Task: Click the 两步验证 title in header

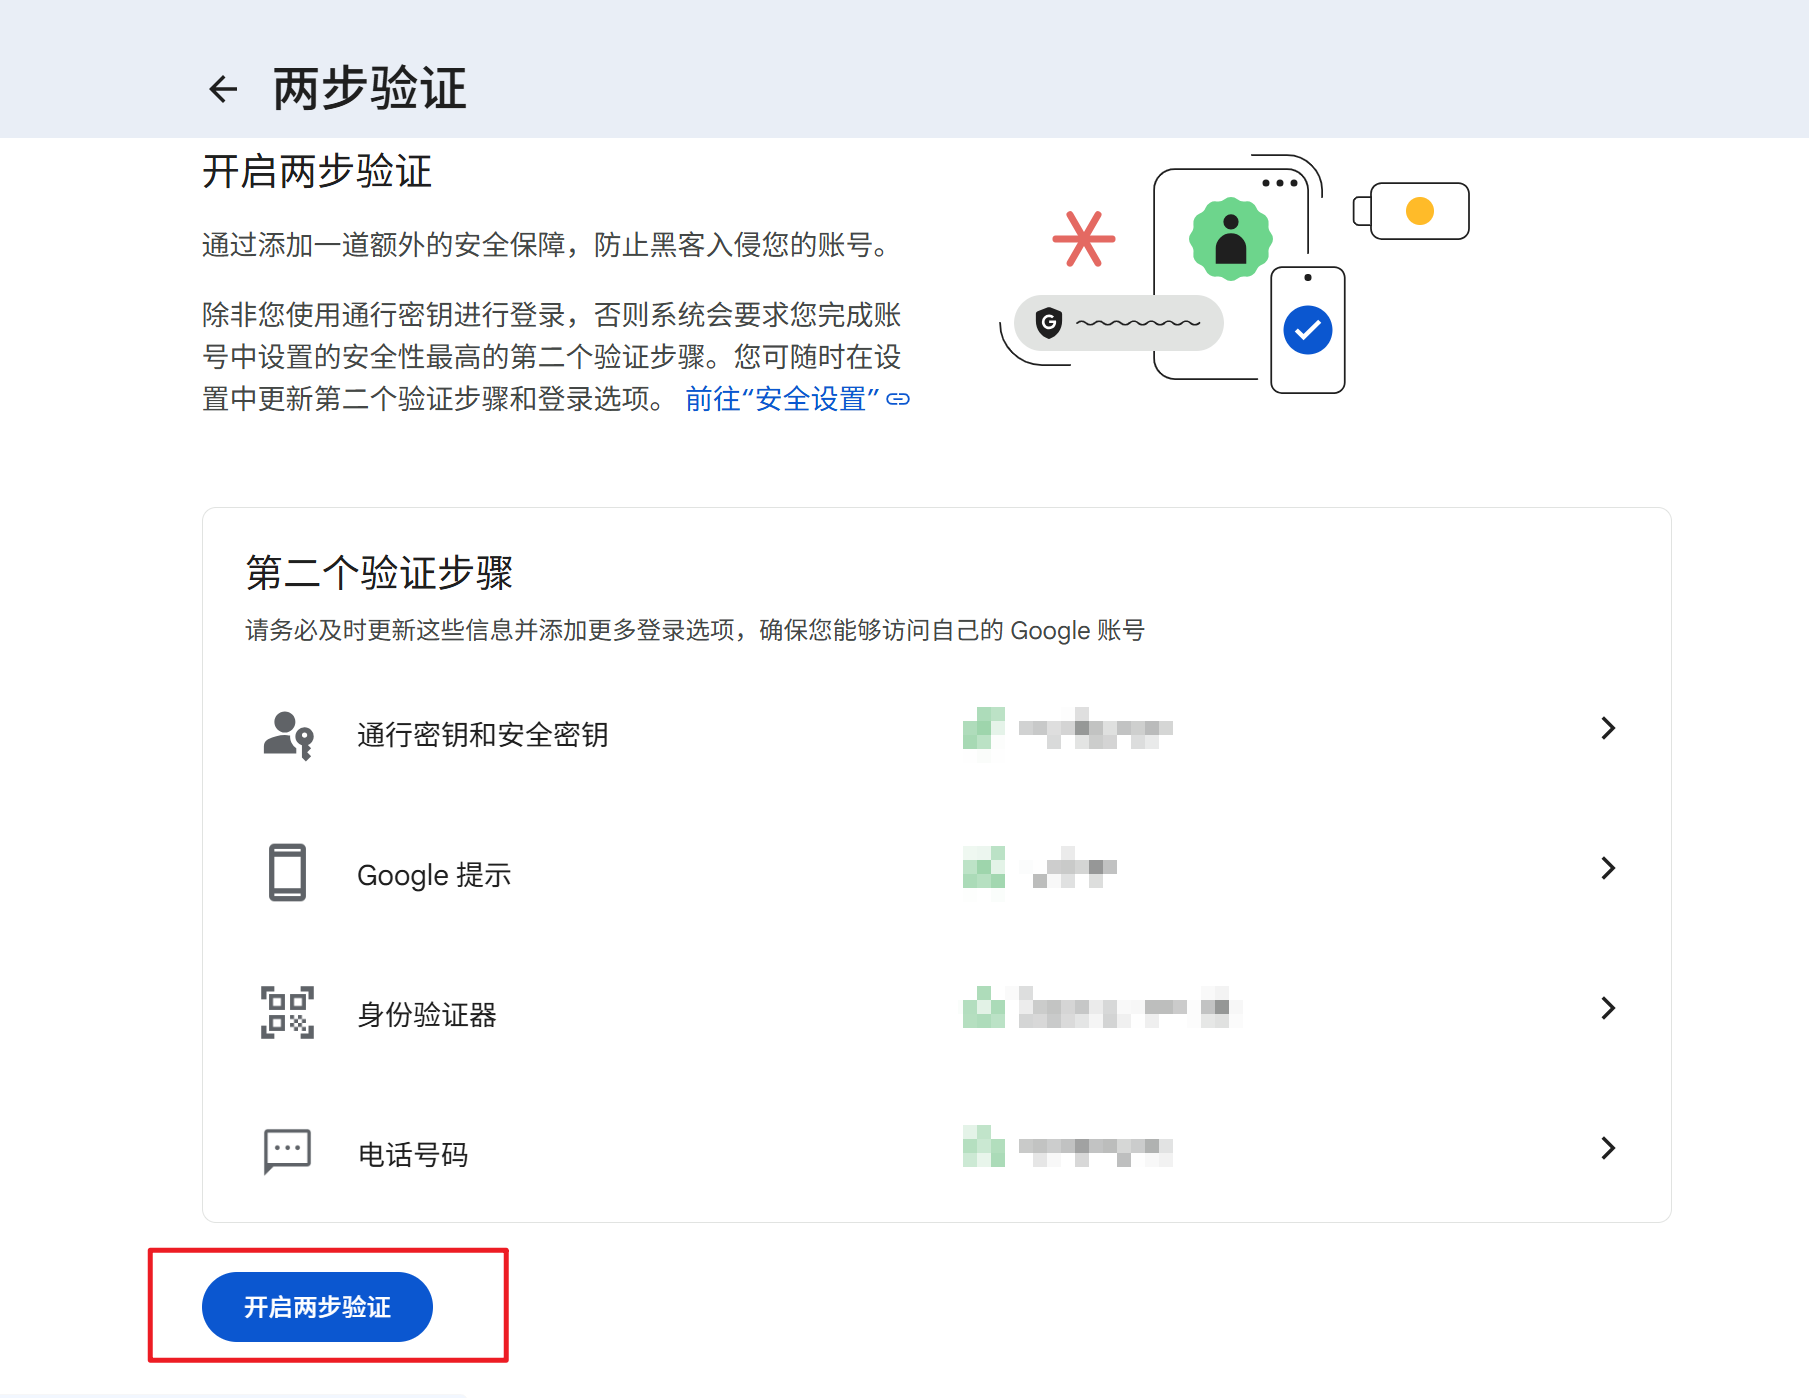Action: coord(369,88)
